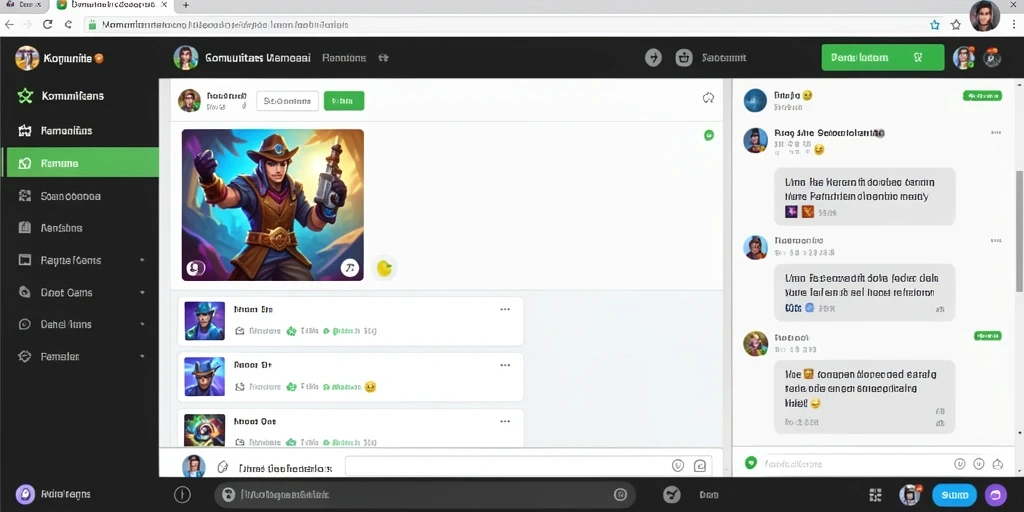Click the search field in the bottom bar
Image resolution: width=1024 pixels, height=512 pixels.
[x=424, y=494]
